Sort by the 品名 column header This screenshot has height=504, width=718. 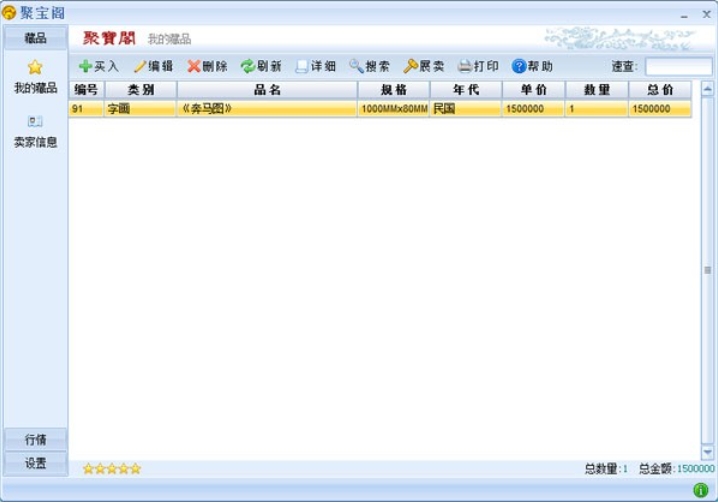(x=267, y=90)
